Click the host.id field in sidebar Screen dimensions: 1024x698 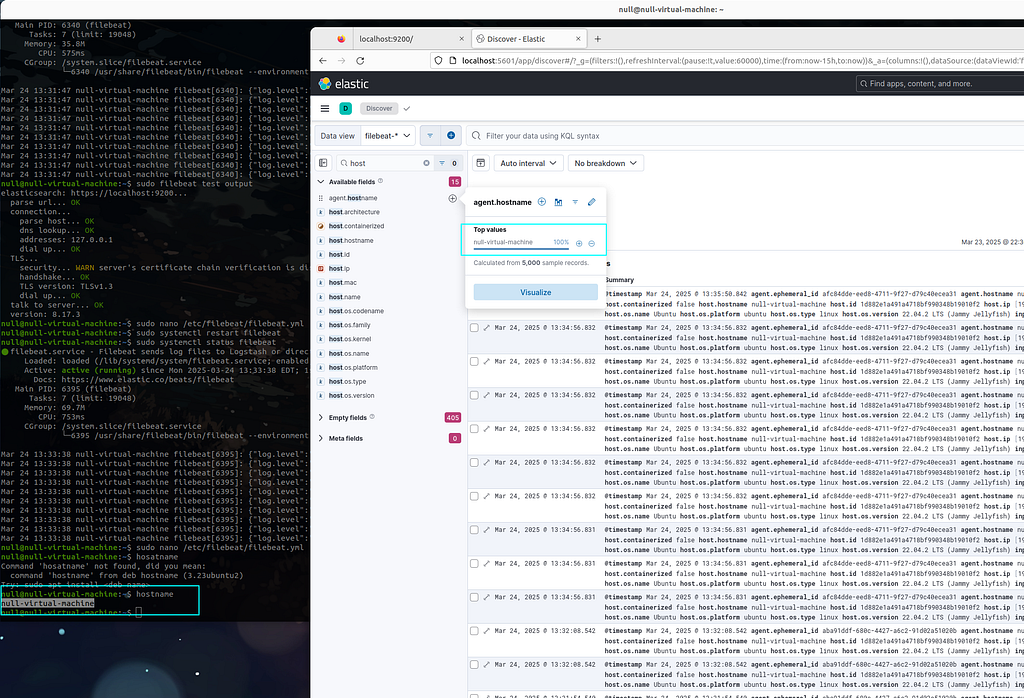pos(339,255)
